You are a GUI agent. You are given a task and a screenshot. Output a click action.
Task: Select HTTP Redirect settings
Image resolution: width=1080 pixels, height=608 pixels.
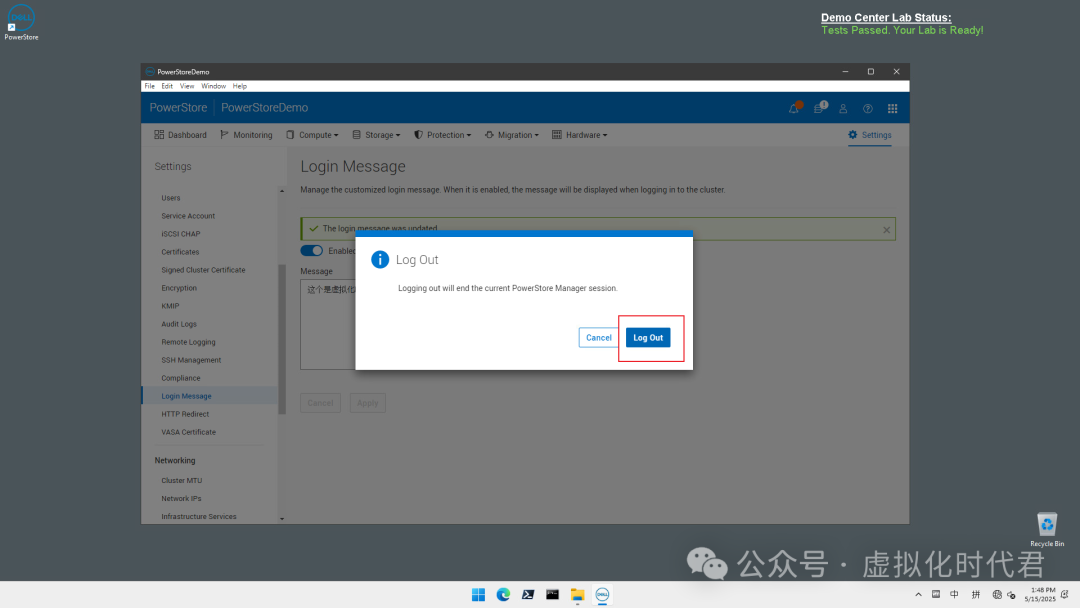[x=185, y=414]
